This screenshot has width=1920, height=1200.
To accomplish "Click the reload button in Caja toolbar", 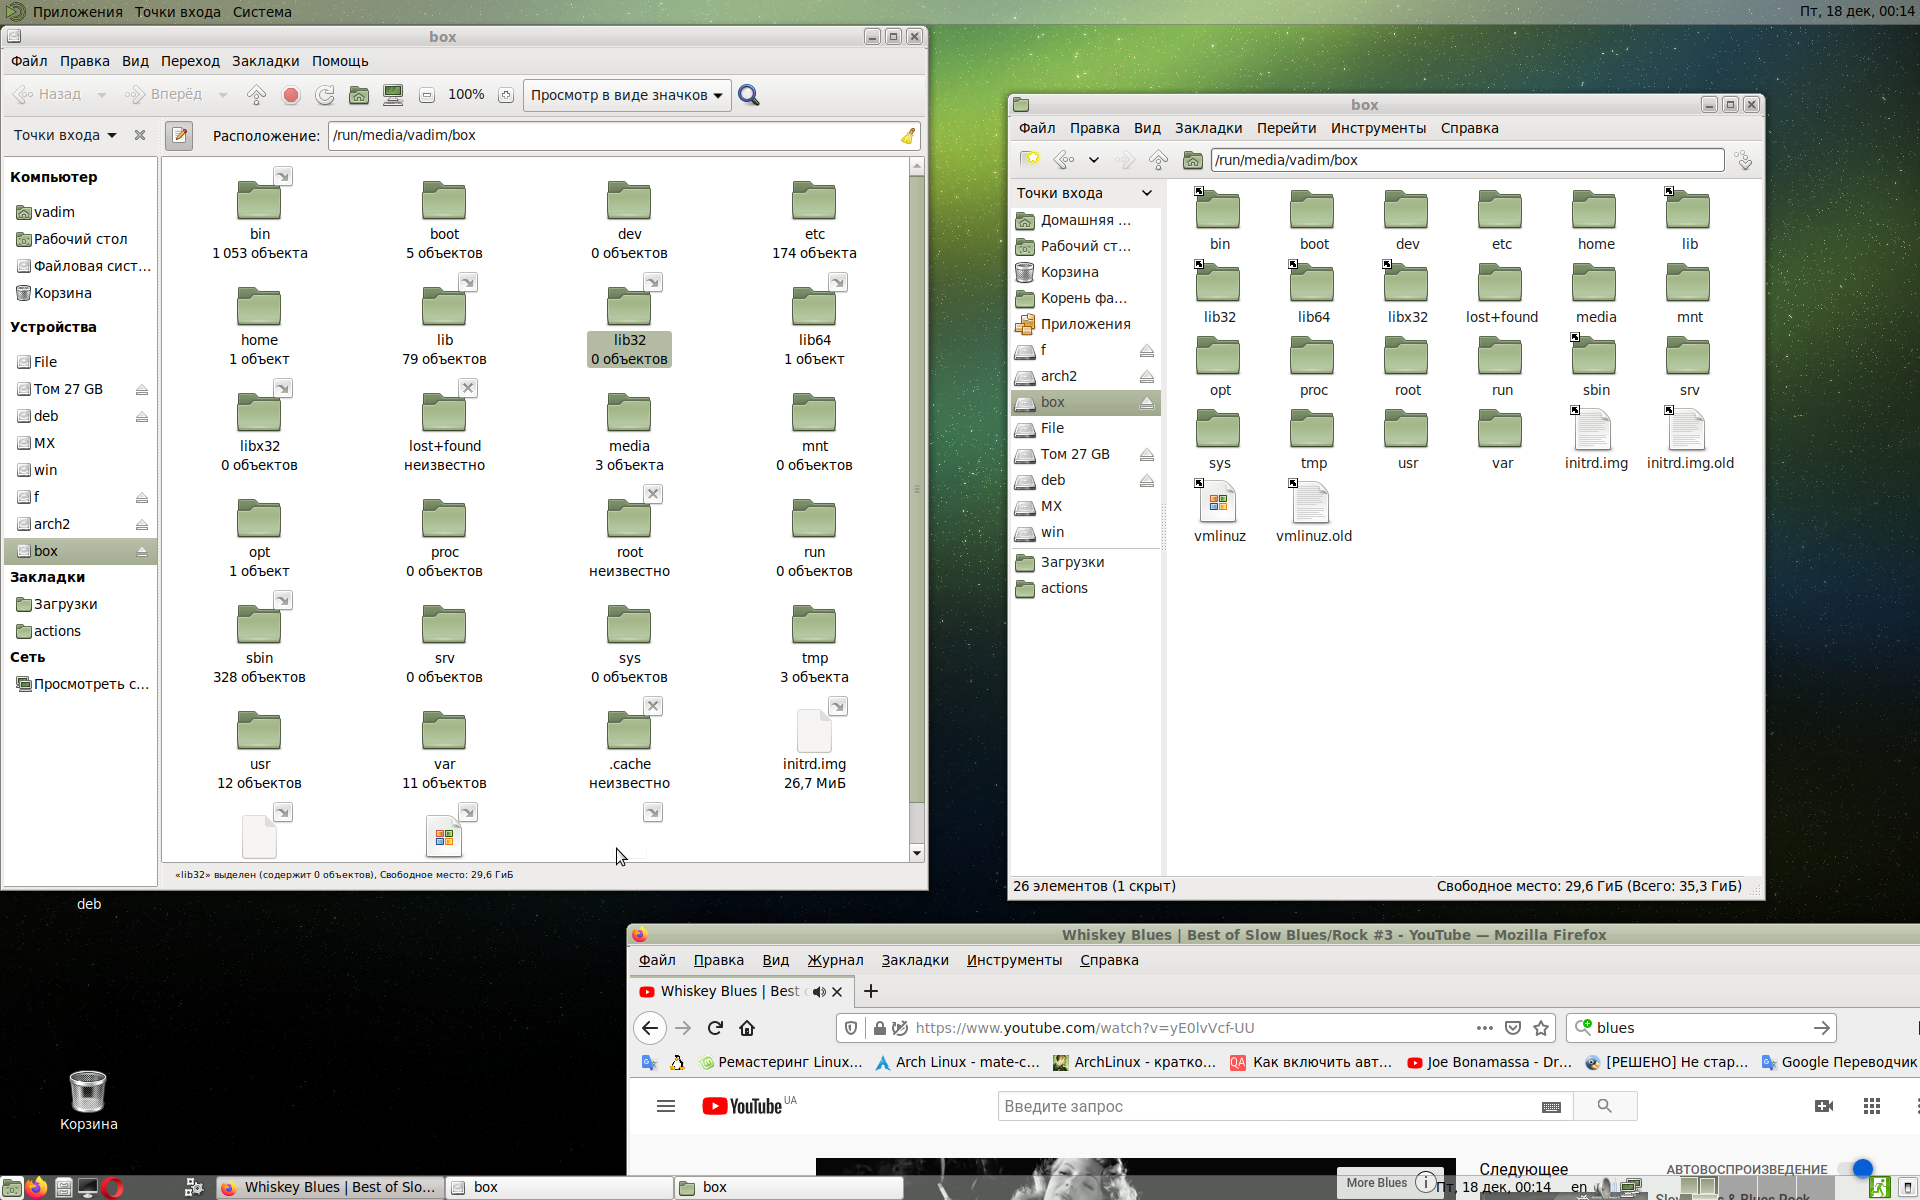I will [325, 95].
